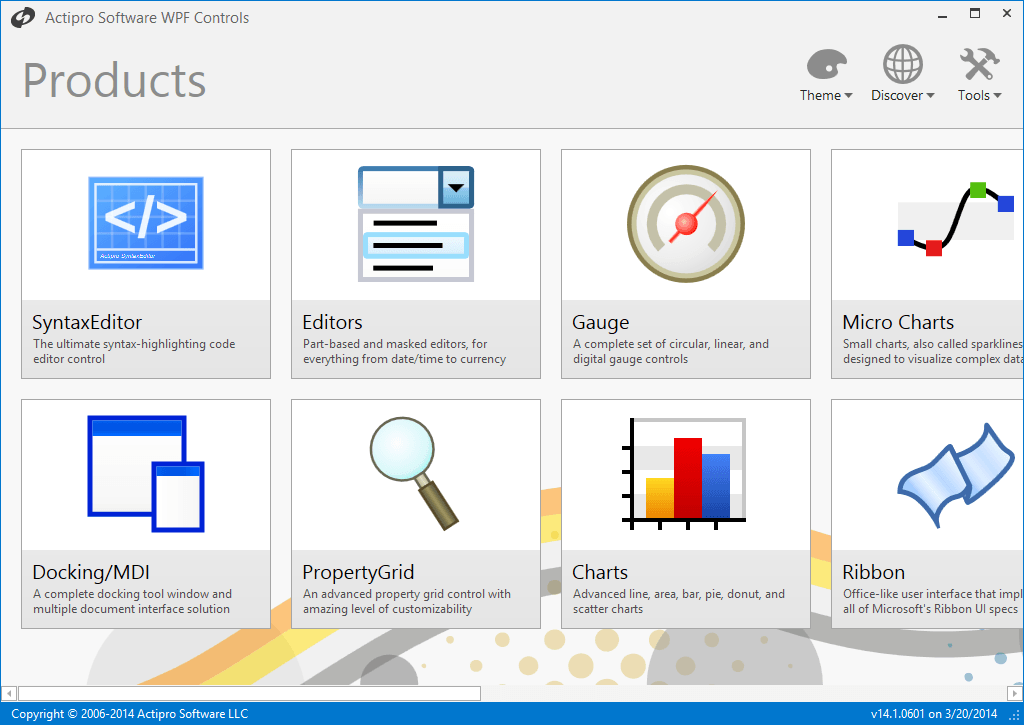Click 'An advanced property grid control' description
The width and height of the screenshot is (1024, 725).
pos(407,602)
